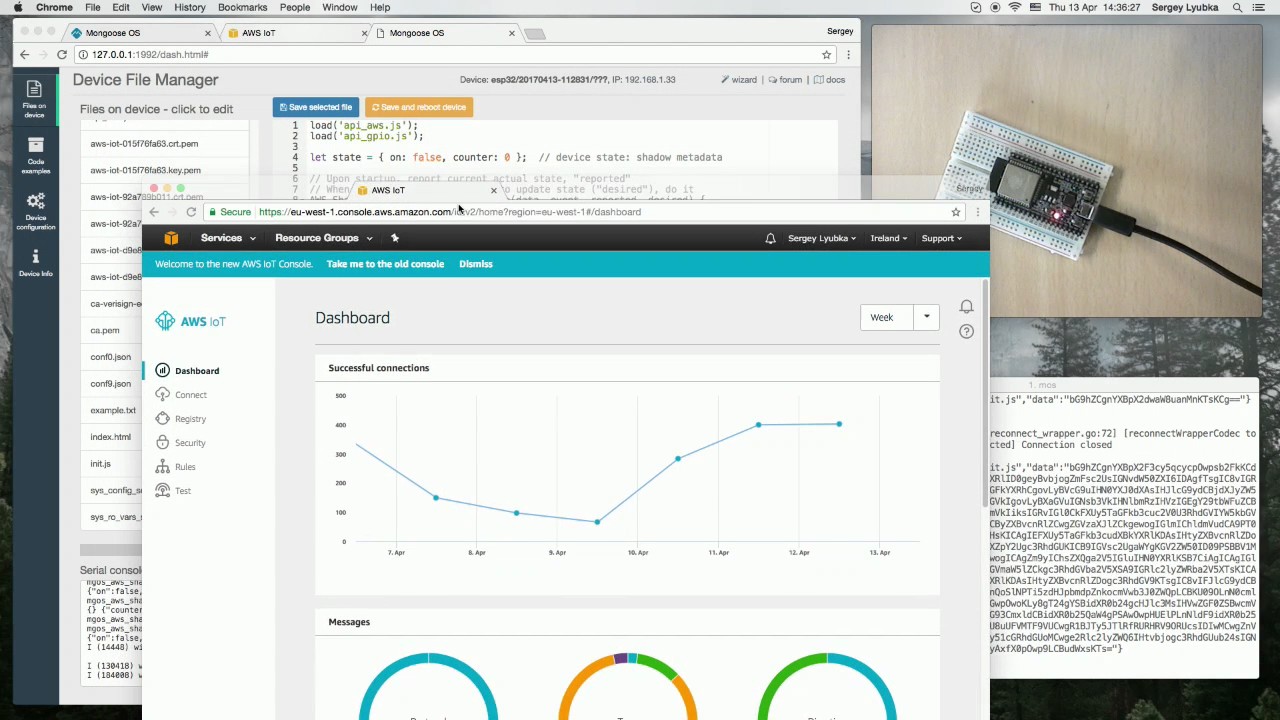Viewport: 1280px width, 720px height.
Task: Open file index.html
Action: tap(110, 437)
